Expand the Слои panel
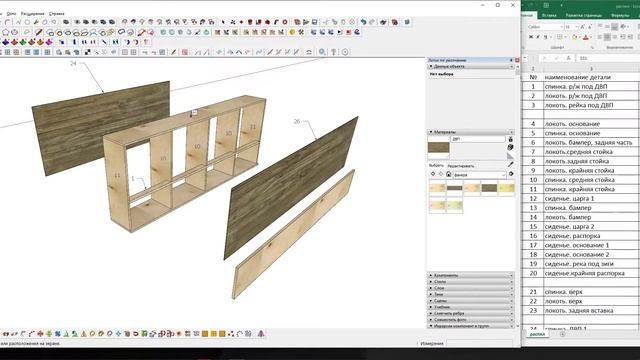The width and height of the screenshot is (640, 360). 471,288
